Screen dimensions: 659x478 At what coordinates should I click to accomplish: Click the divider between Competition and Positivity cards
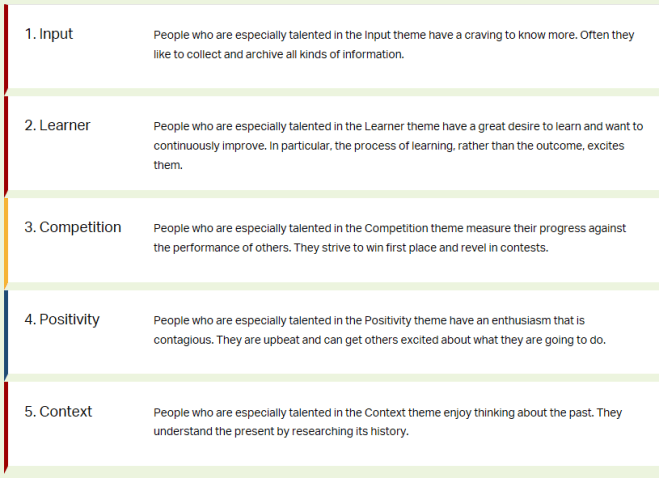(x=330, y=285)
